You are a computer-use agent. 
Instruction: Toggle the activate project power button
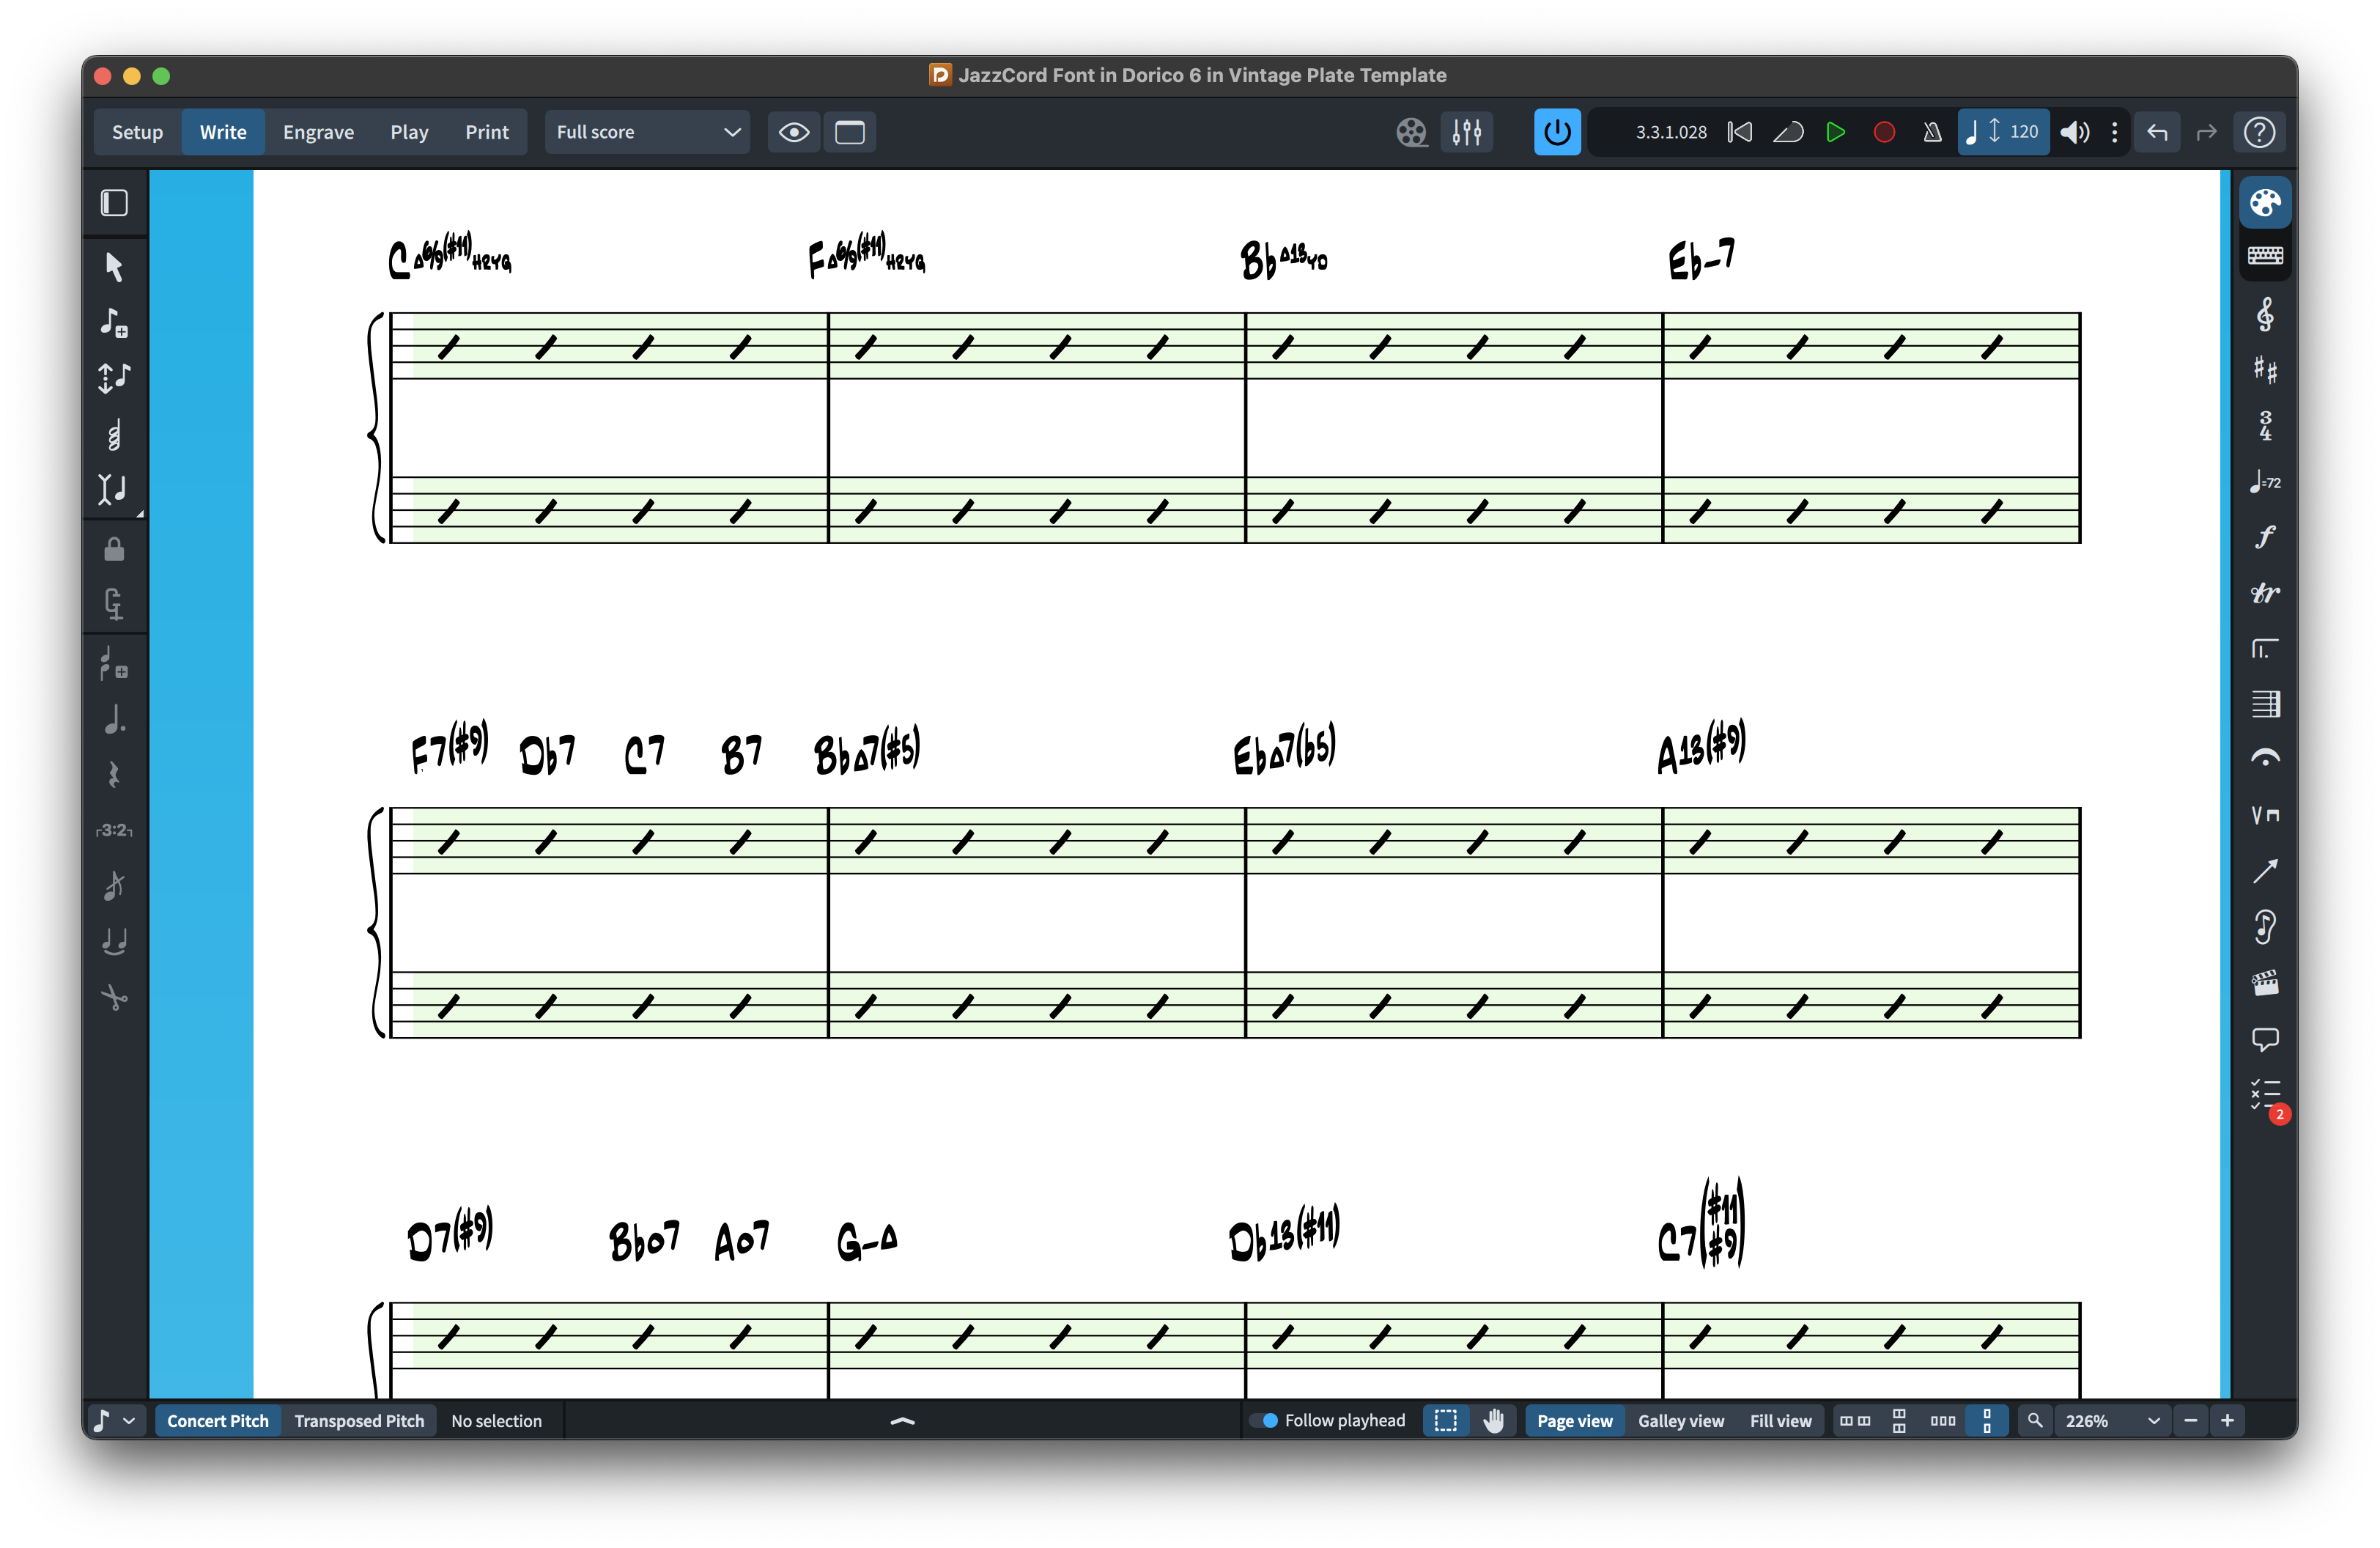1556,132
